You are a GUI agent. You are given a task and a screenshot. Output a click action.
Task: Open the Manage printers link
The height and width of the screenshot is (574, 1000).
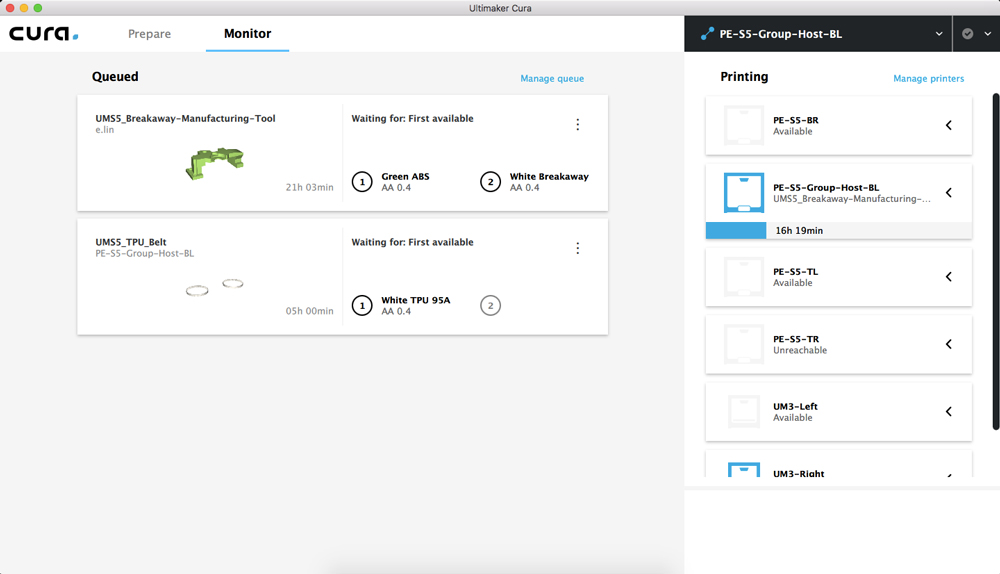pos(928,79)
